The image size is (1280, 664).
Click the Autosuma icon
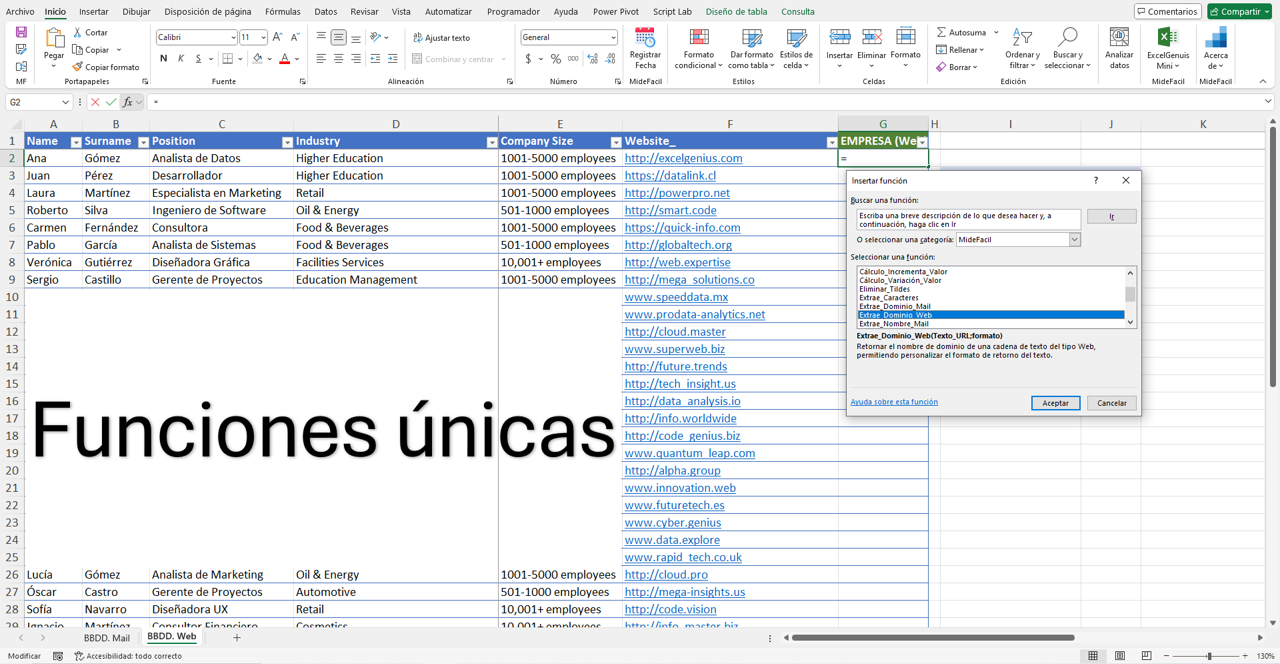pos(947,31)
